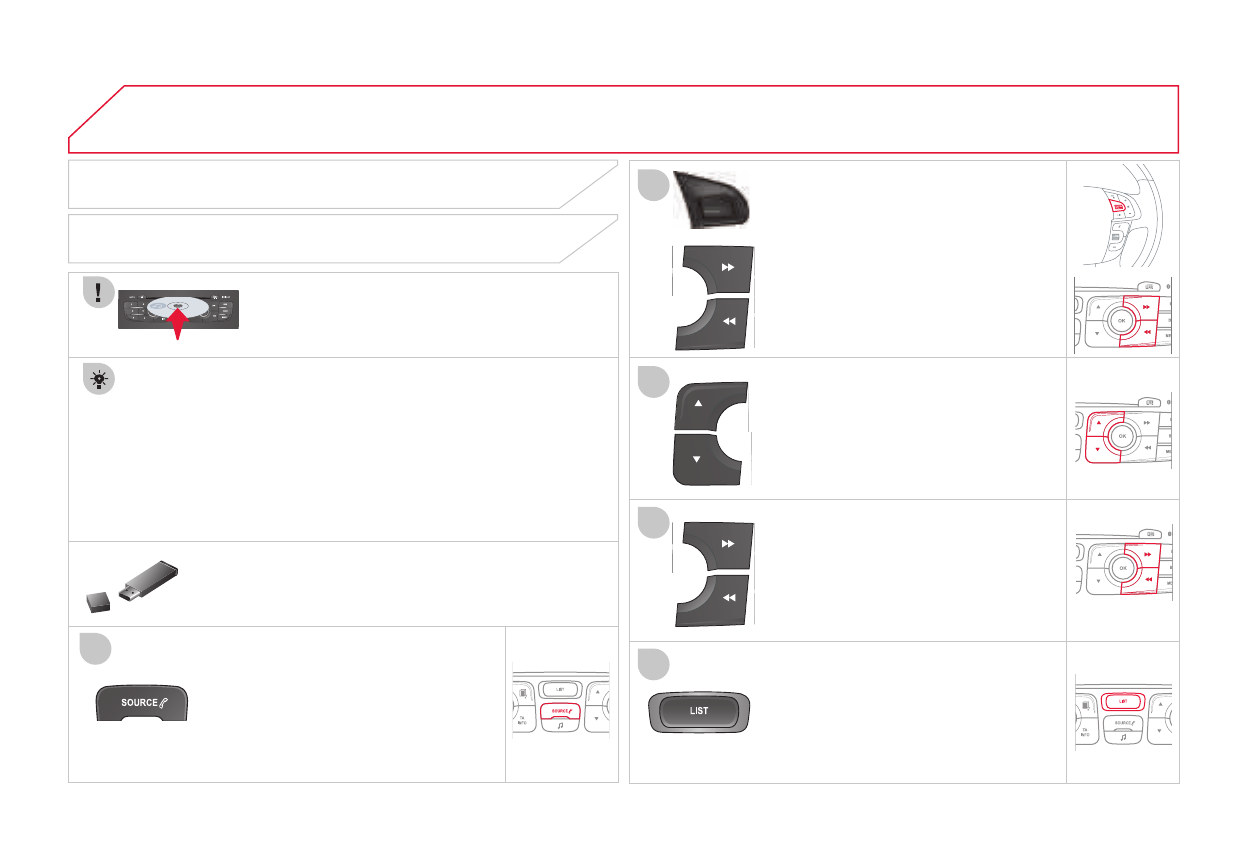1247x850 pixels.
Task: Click the red arrow under the CD player
Action: tap(177, 324)
